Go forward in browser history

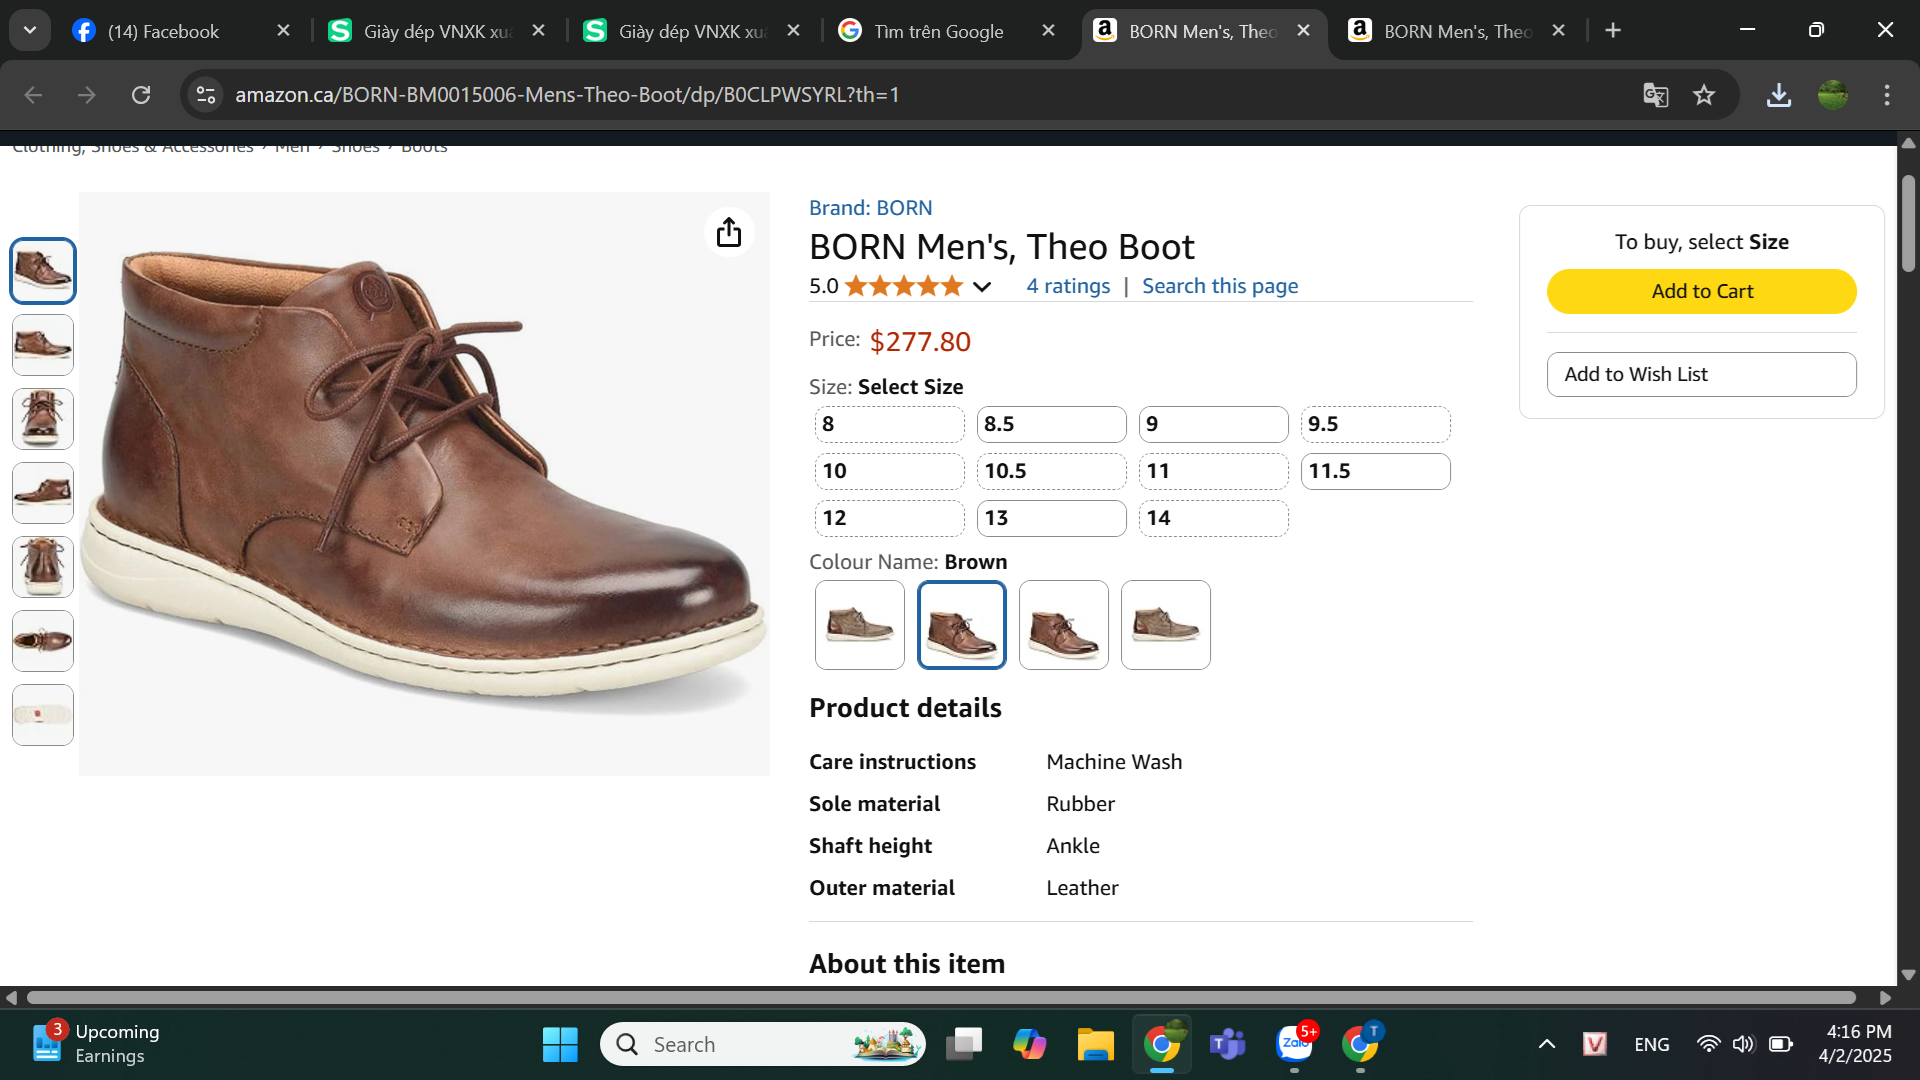[87, 95]
